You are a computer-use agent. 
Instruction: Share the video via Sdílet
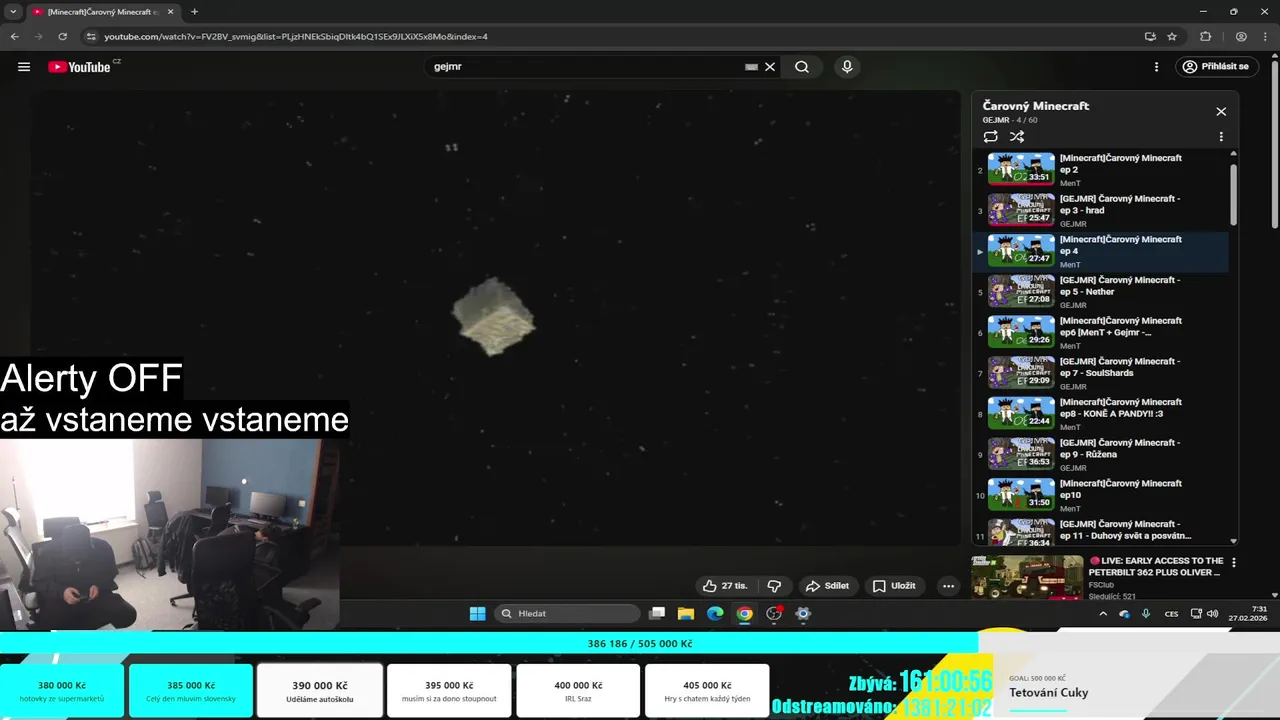(x=828, y=586)
